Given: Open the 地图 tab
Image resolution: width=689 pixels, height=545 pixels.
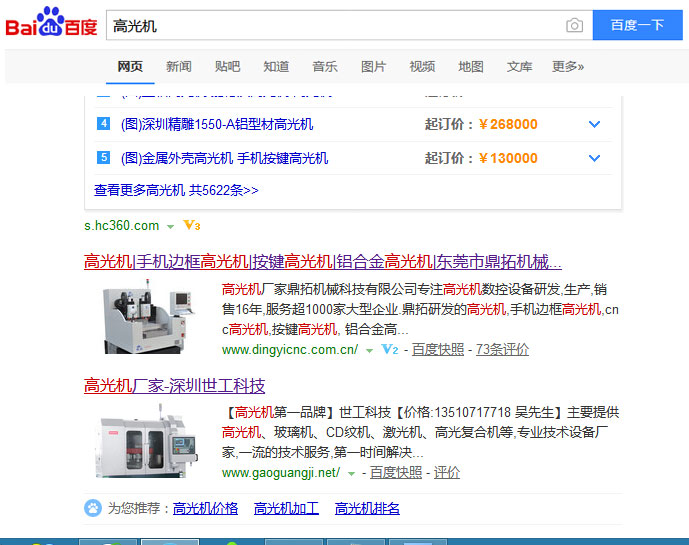Looking at the screenshot, I should (x=471, y=66).
